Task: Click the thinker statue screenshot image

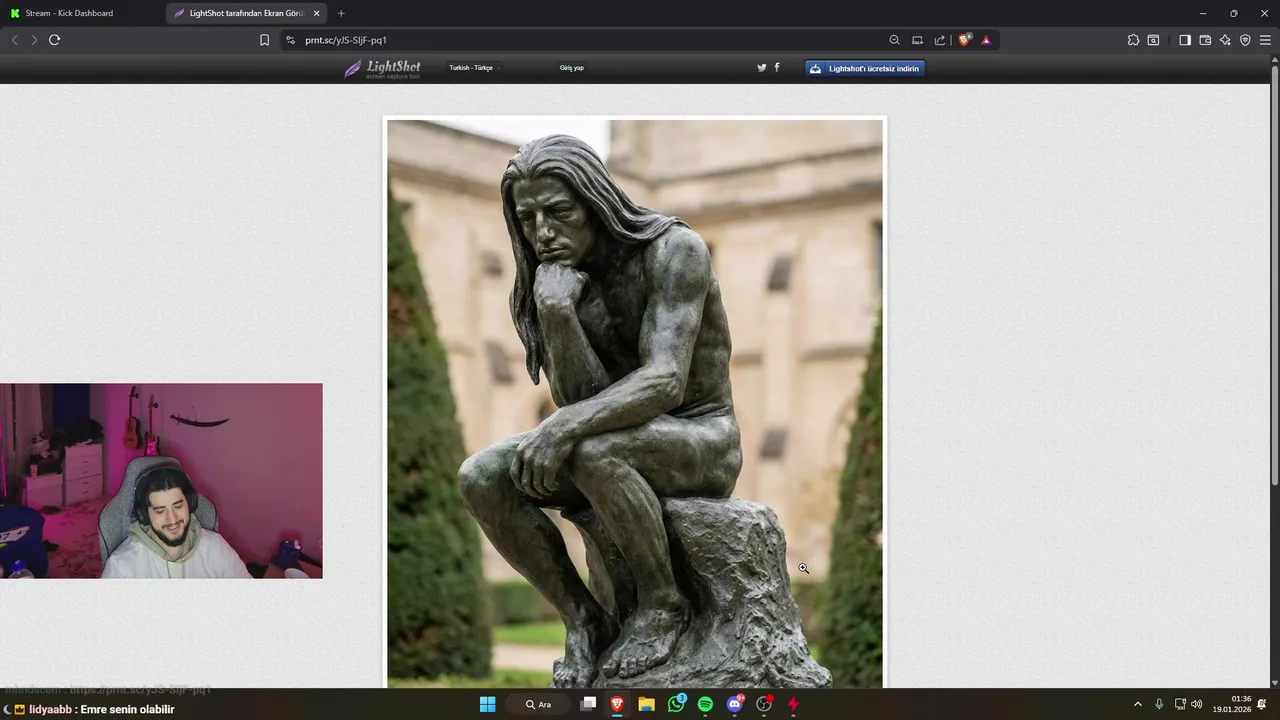Action: (635, 403)
